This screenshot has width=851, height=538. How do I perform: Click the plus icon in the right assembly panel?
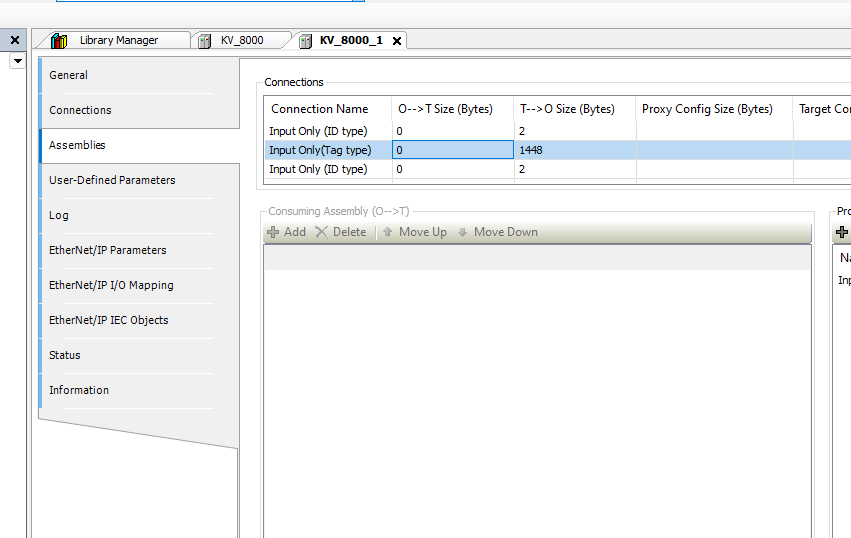[842, 232]
